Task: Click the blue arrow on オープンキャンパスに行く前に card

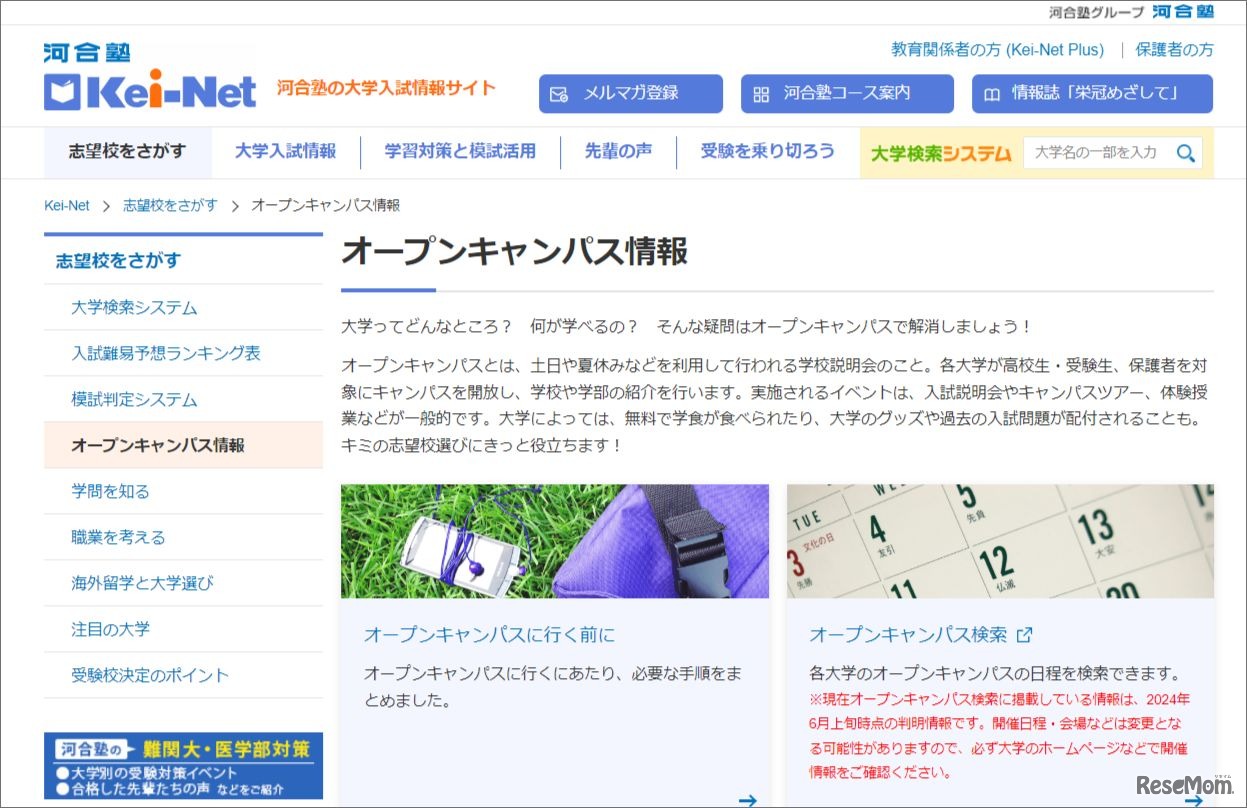Action: click(747, 799)
